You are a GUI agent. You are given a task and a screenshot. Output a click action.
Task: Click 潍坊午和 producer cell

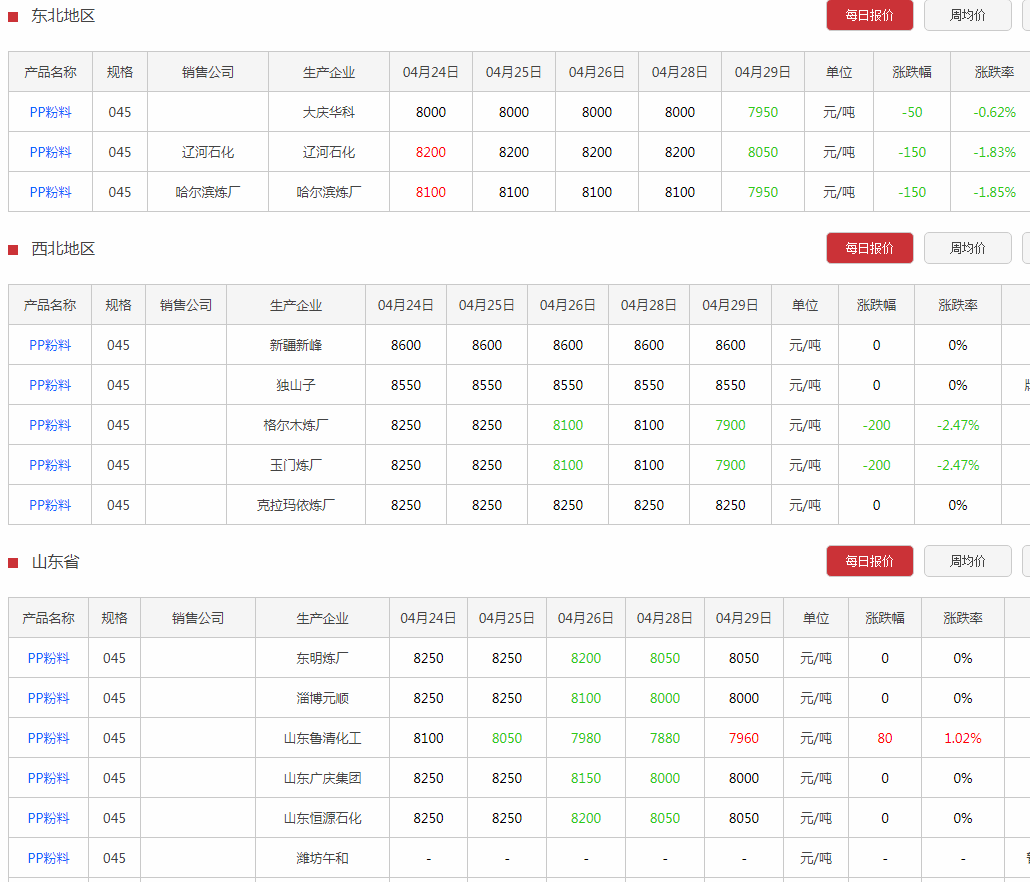[322, 859]
